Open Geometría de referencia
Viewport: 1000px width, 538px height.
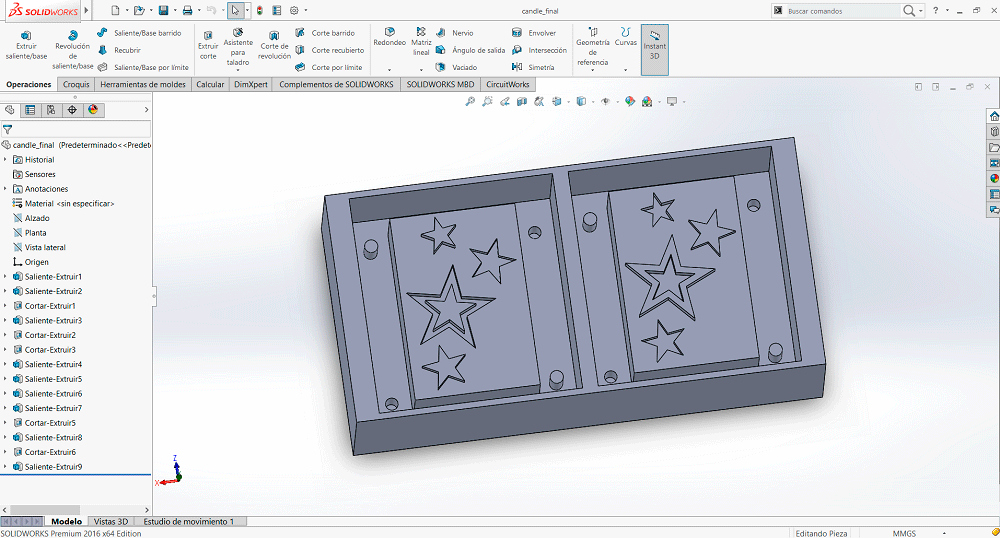click(x=592, y=47)
